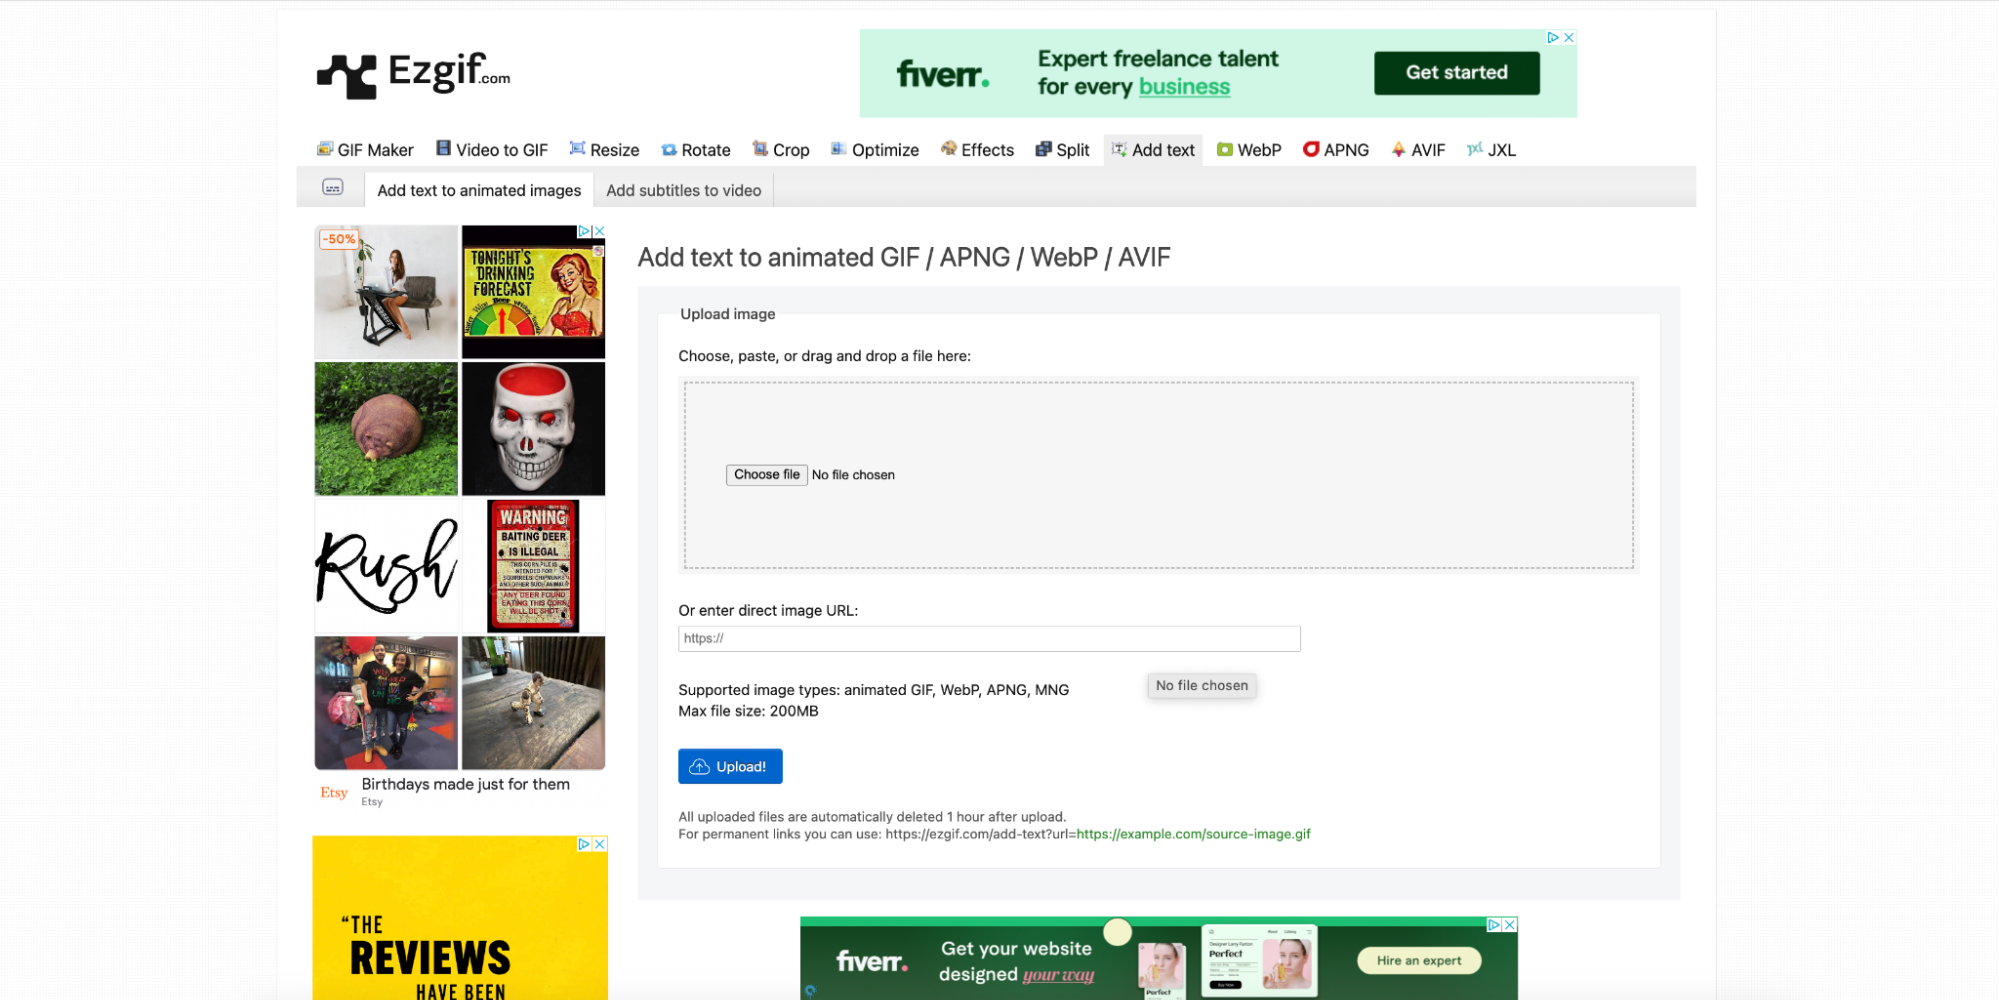Open the GIF Maker tool
Screen dimensions: 1999x1001
coord(365,150)
